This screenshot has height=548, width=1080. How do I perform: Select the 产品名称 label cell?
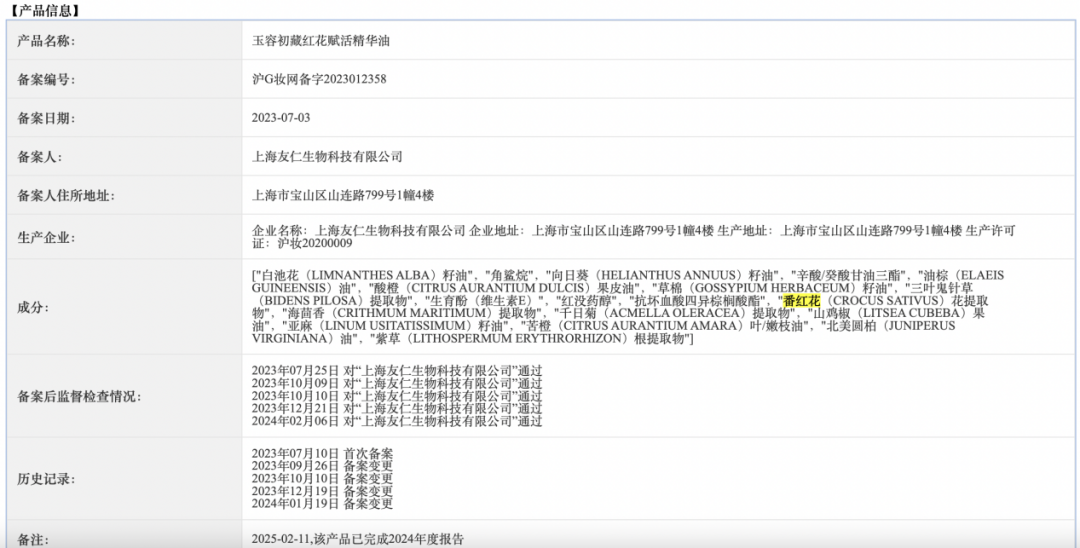pyautogui.click(x=124, y=41)
